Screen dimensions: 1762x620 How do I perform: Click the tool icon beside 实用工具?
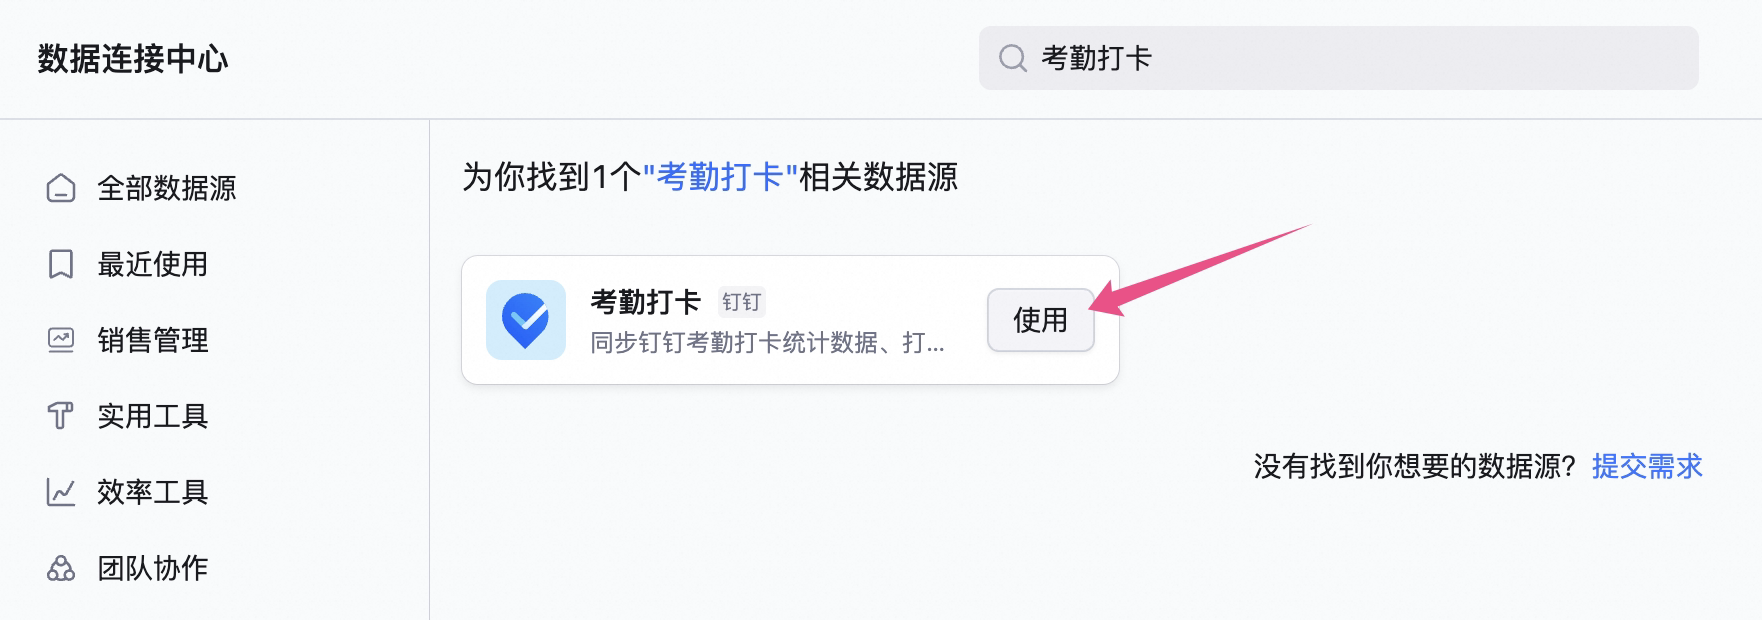pos(61,416)
